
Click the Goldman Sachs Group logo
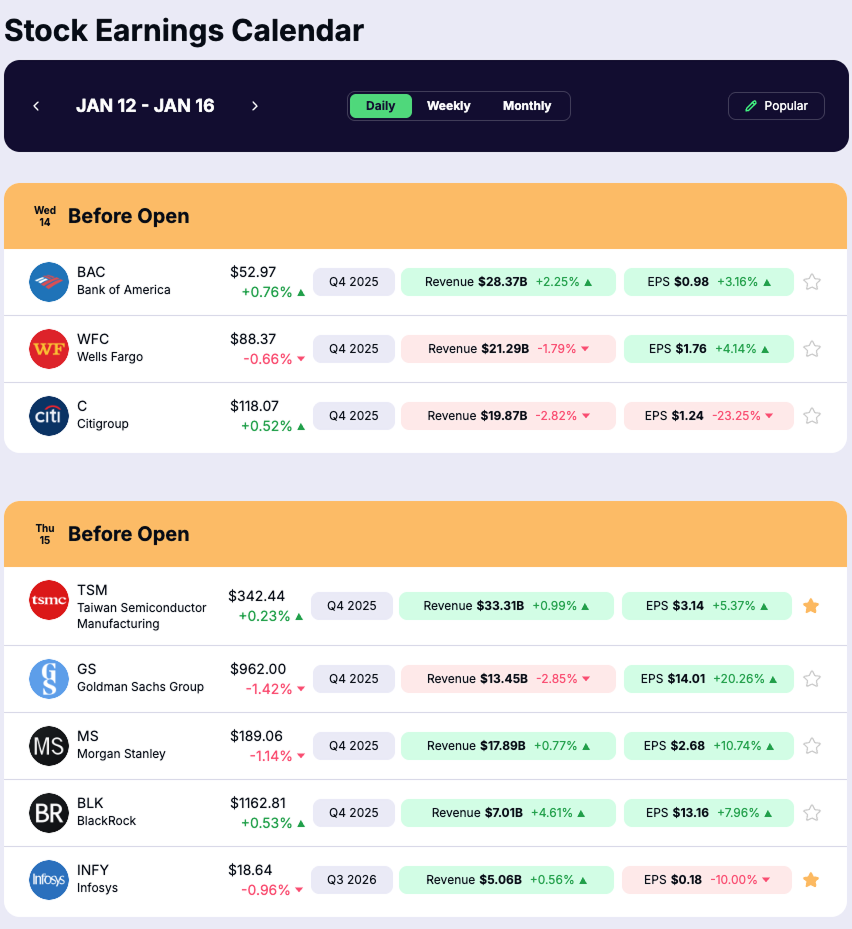48,678
